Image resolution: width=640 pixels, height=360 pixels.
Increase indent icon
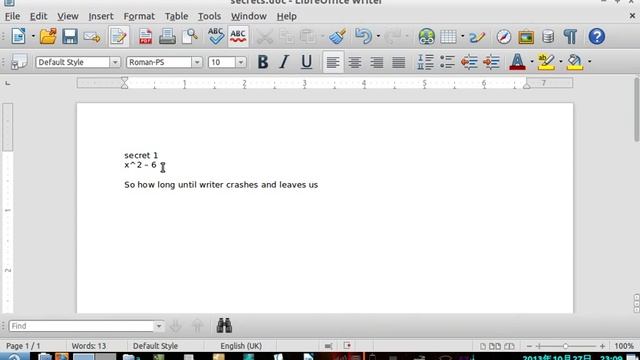(491, 62)
